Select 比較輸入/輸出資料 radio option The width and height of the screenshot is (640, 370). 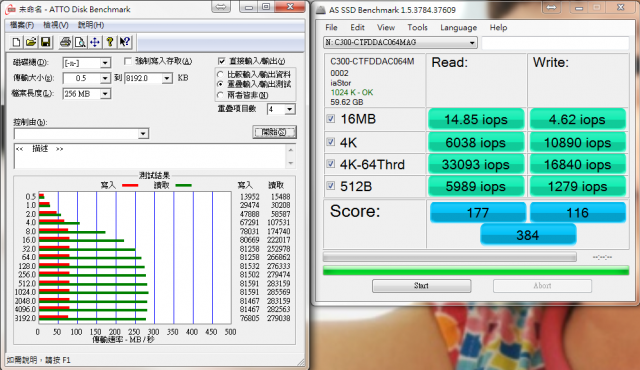pos(220,74)
